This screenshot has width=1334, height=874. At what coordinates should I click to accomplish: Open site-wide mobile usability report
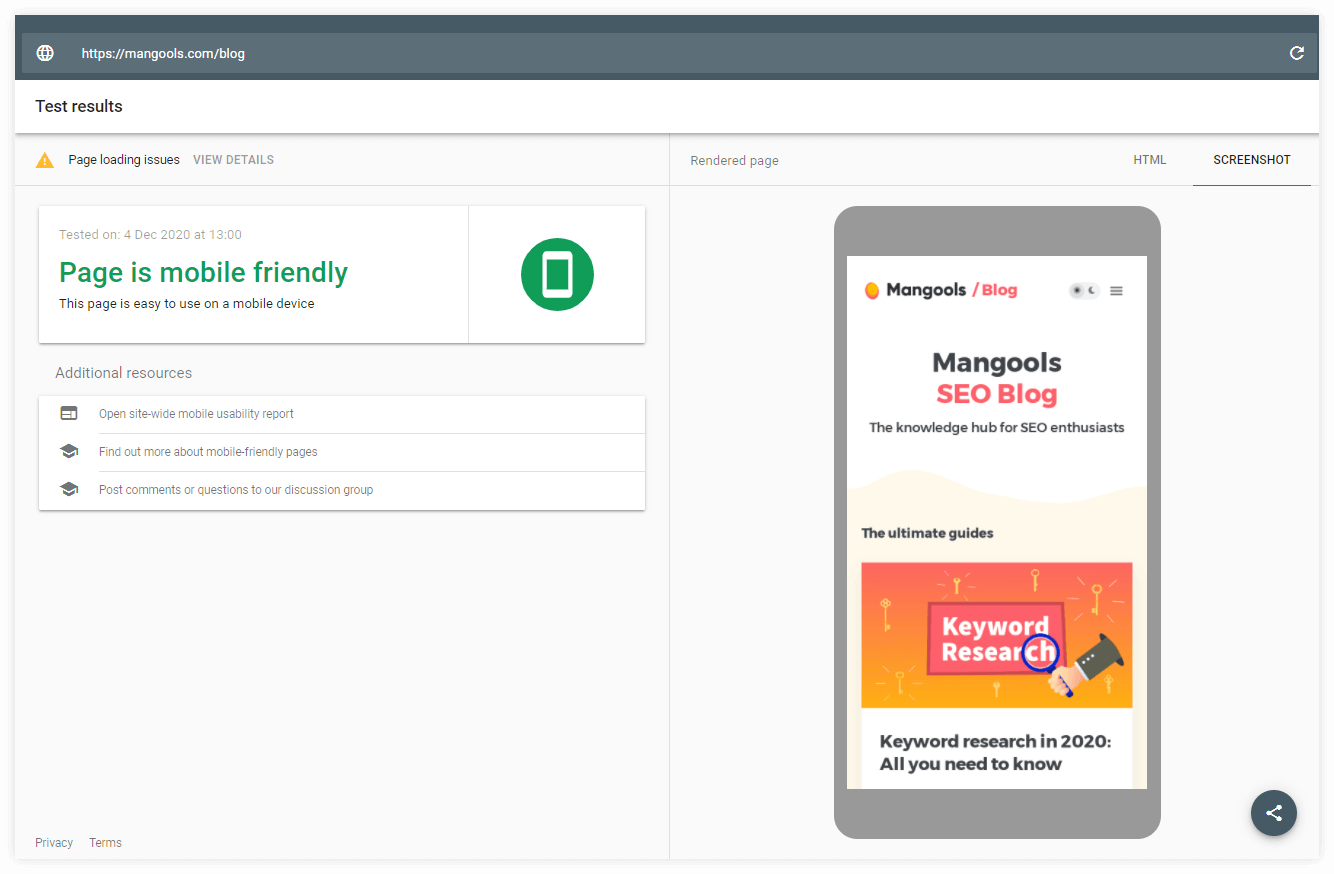196,414
